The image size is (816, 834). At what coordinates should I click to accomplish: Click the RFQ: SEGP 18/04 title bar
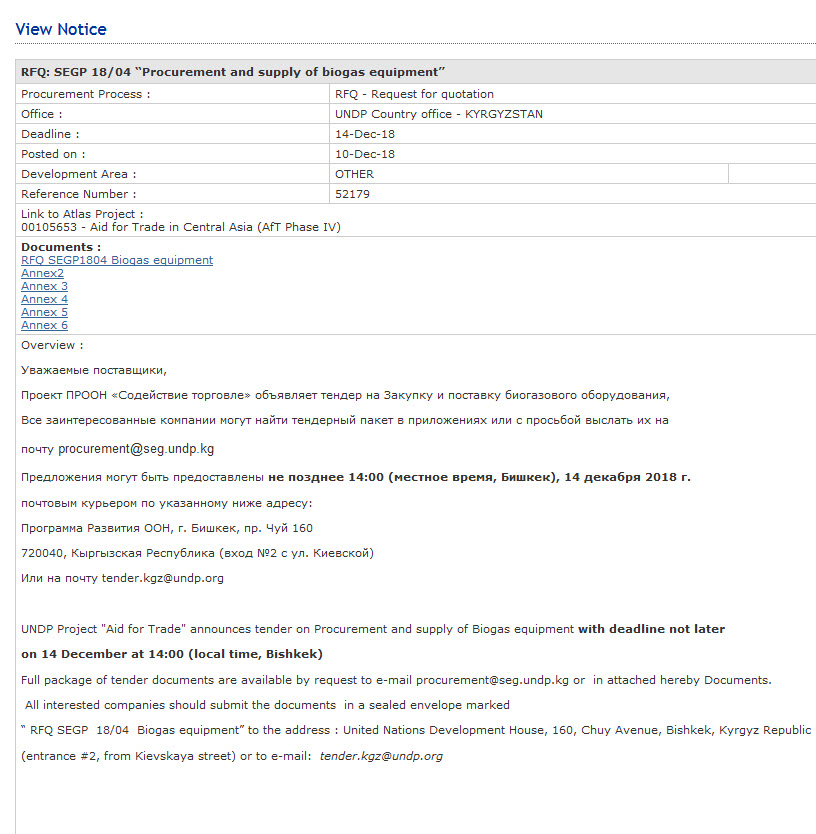233,72
